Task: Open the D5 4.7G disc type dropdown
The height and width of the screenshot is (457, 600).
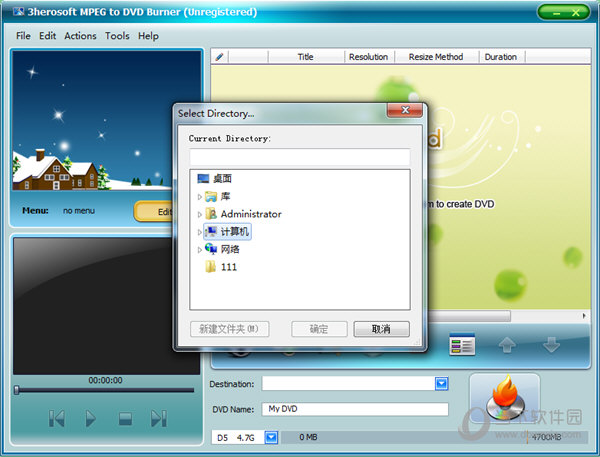Action: pos(272,437)
